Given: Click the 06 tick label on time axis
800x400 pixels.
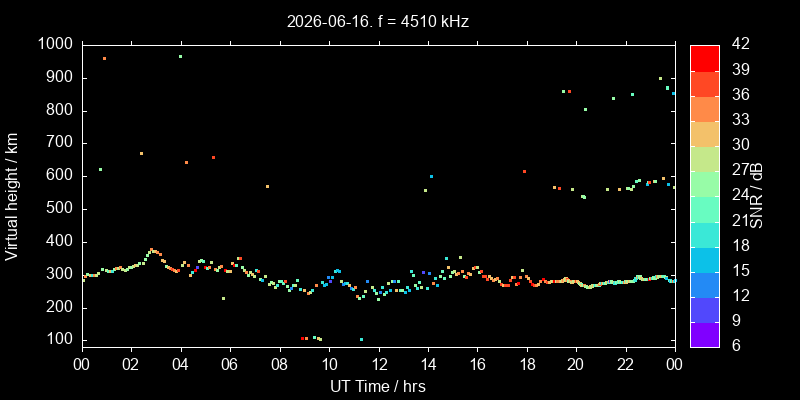Looking at the screenshot, I should point(231,365).
